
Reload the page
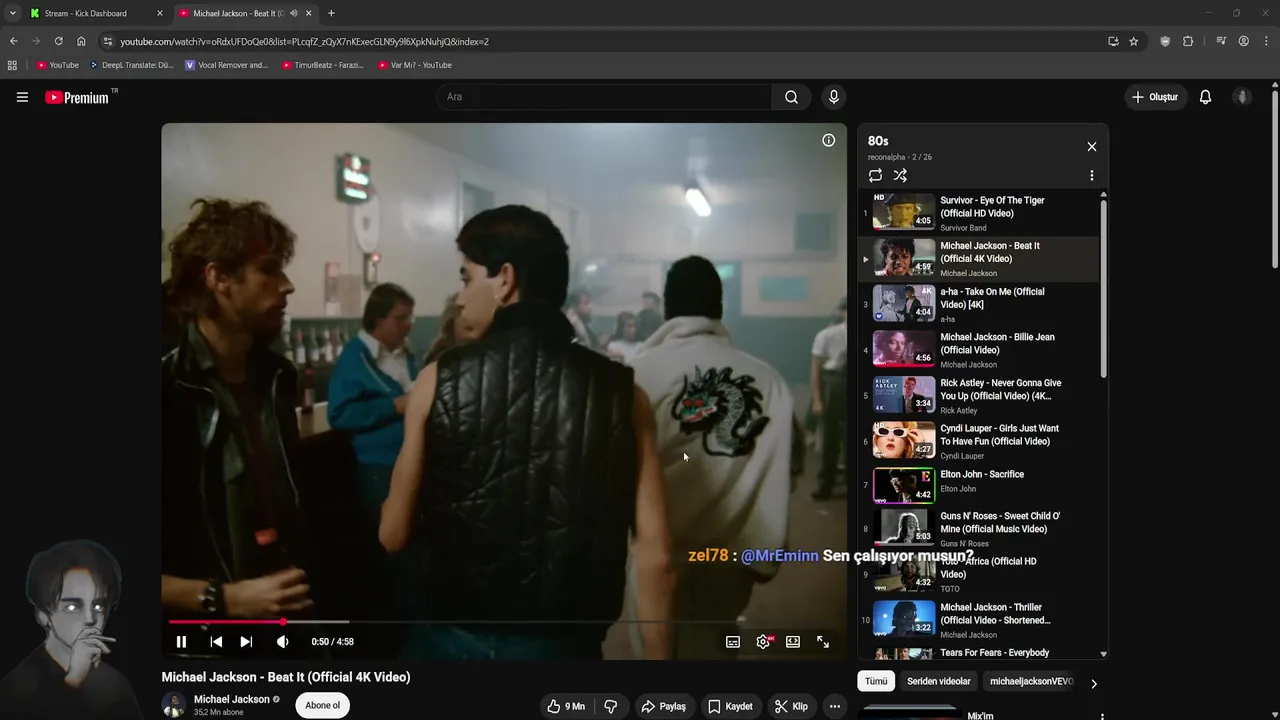(58, 41)
